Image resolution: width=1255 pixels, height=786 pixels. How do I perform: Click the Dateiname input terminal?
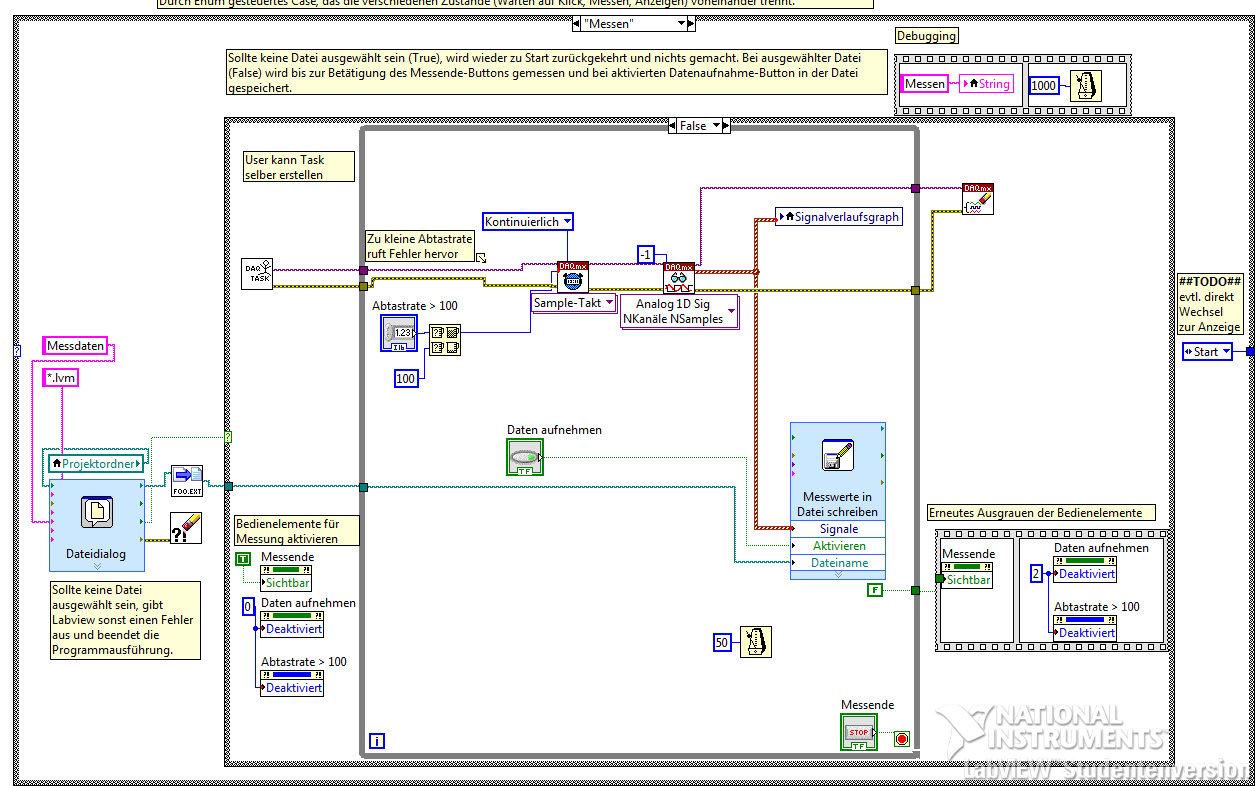(838, 563)
